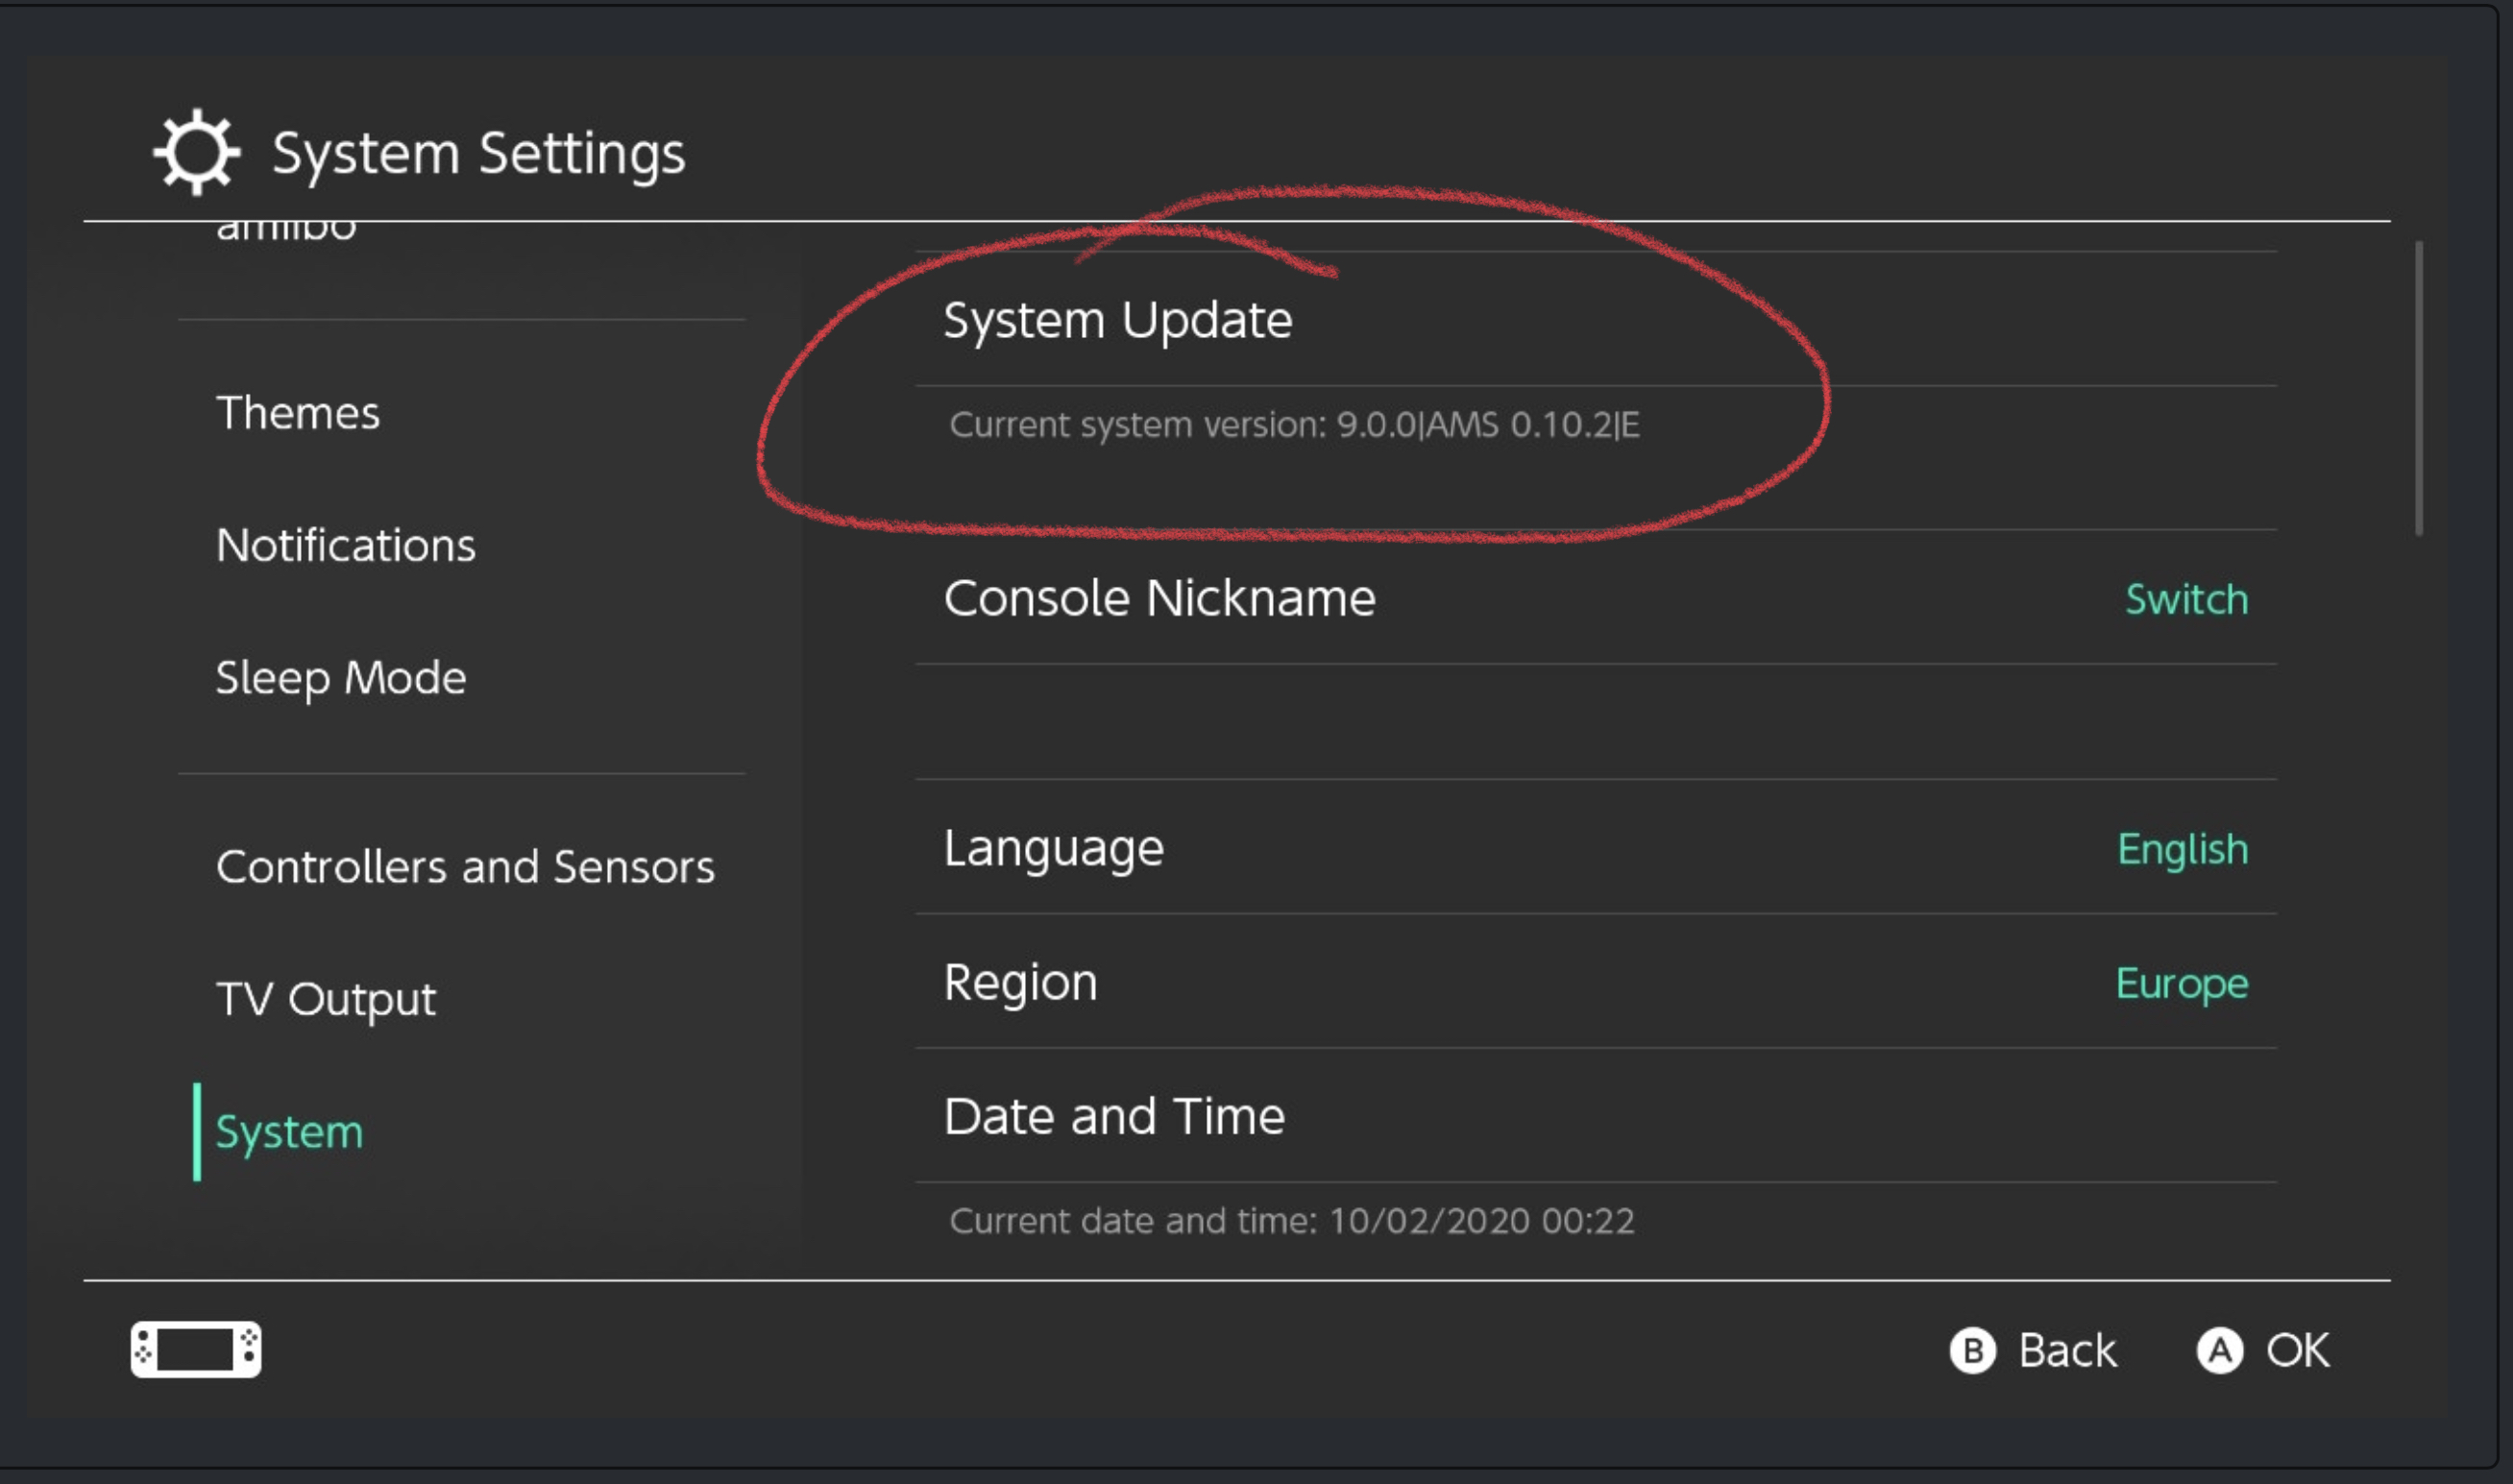The image size is (2513, 1484).
Task: Click the B button icon
Action: 1972,1351
